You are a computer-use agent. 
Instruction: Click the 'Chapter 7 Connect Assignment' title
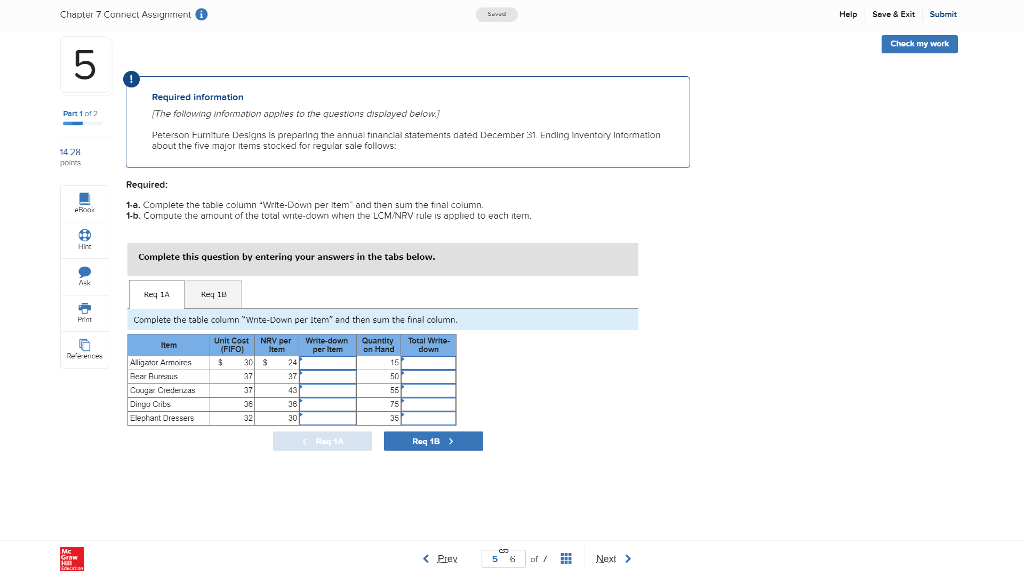coord(125,14)
